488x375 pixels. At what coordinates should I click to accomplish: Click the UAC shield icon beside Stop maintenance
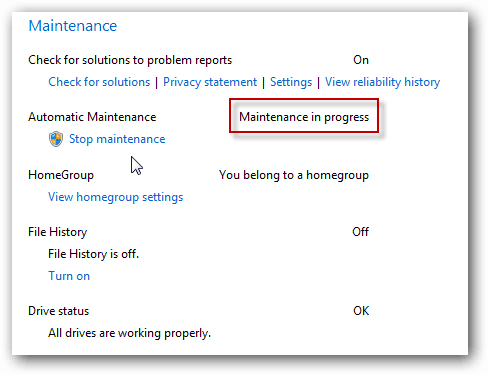tap(56, 139)
